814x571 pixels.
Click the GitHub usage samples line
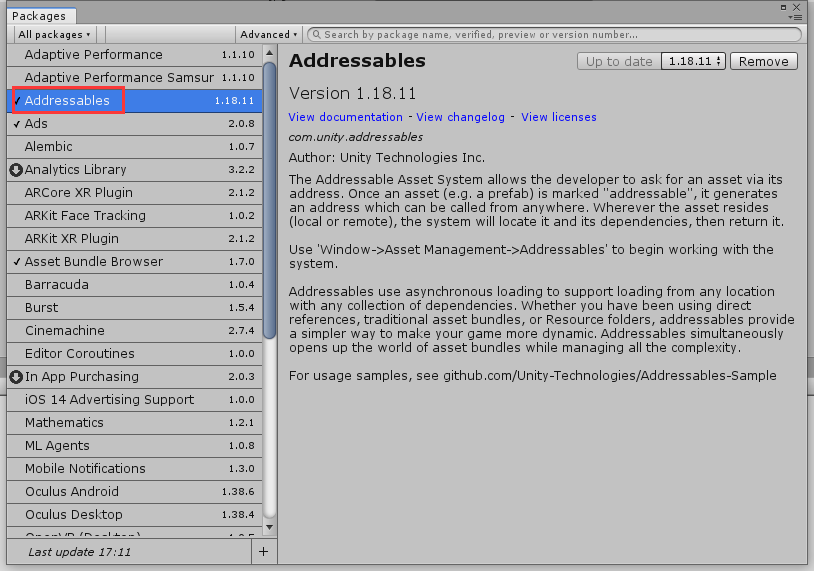click(x=533, y=376)
